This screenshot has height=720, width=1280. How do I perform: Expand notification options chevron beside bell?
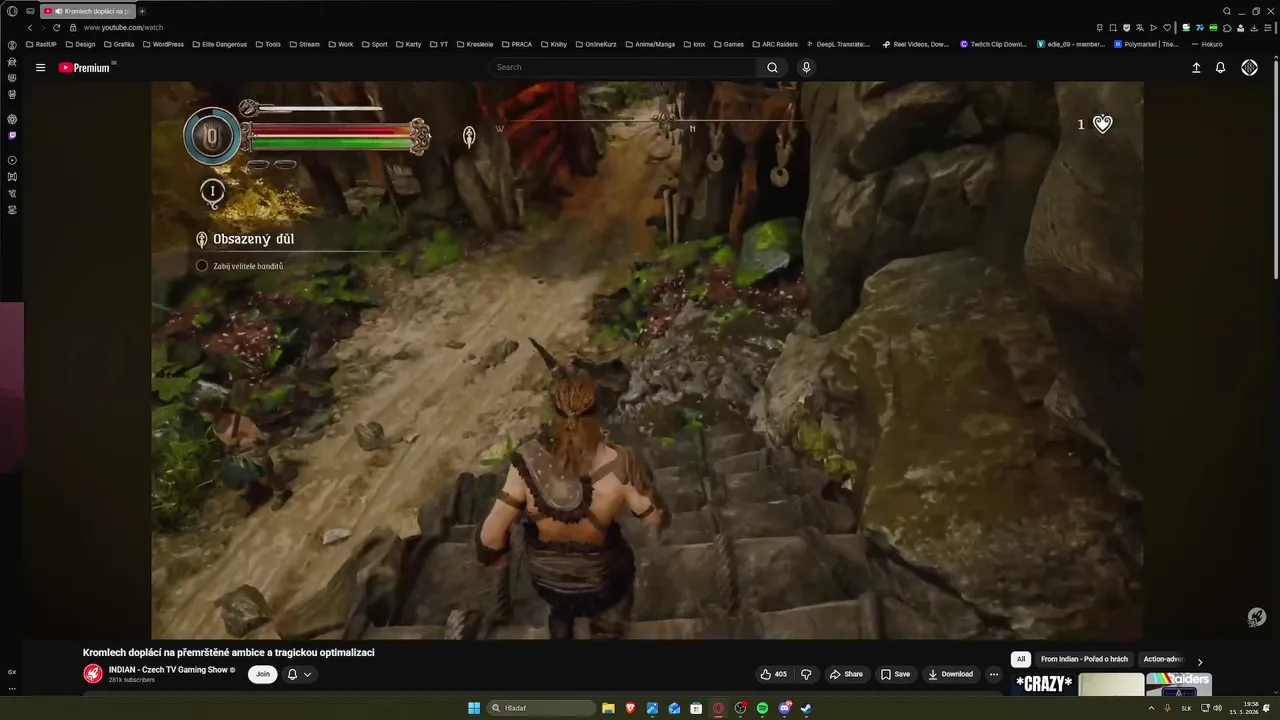[307, 674]
